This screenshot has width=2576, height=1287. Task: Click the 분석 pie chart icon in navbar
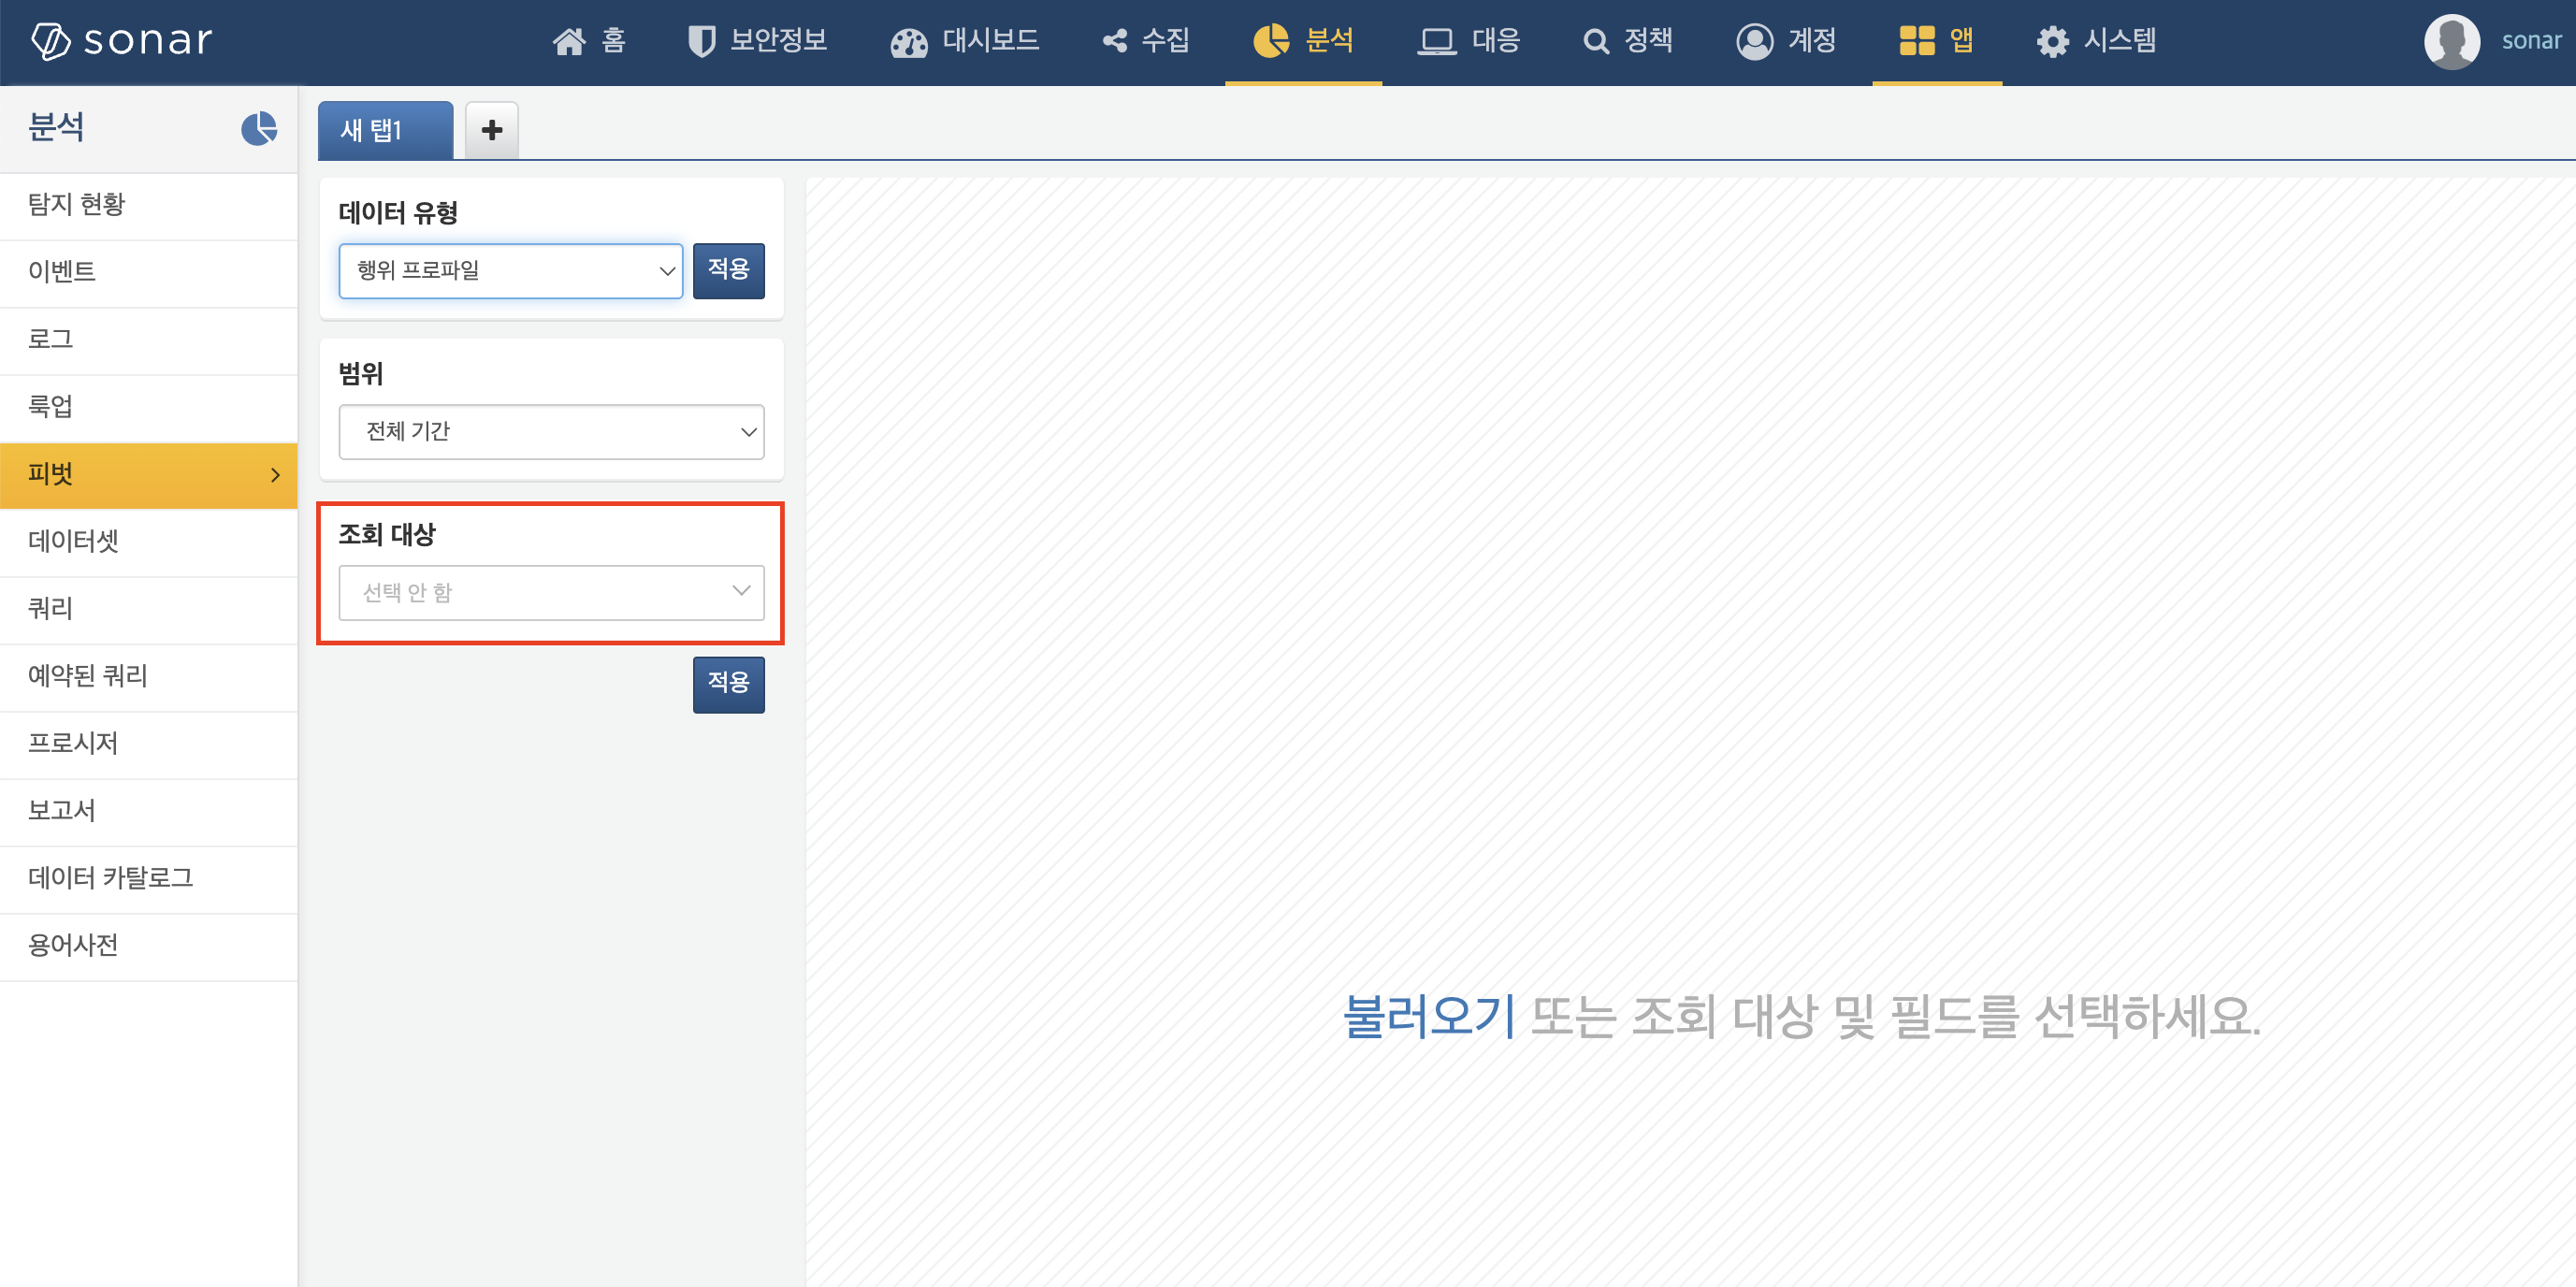(1271, 41)
